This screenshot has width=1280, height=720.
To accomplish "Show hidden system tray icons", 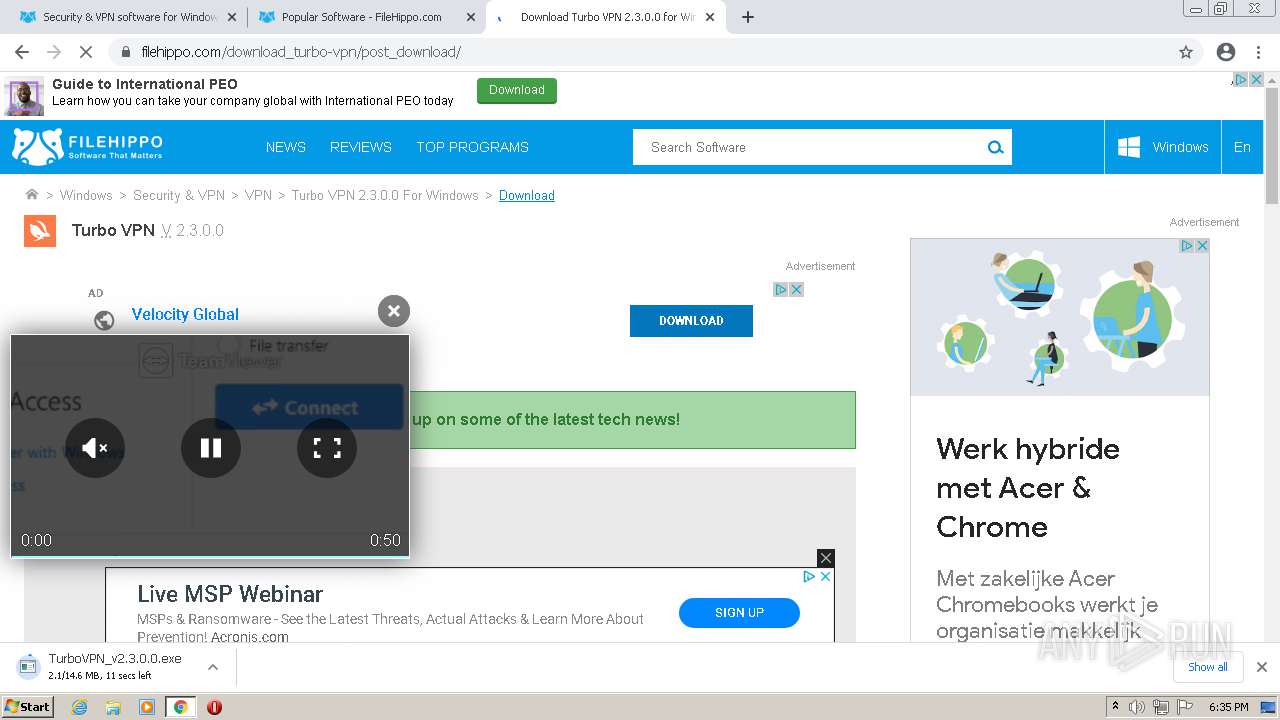I will coord(1115,706).
